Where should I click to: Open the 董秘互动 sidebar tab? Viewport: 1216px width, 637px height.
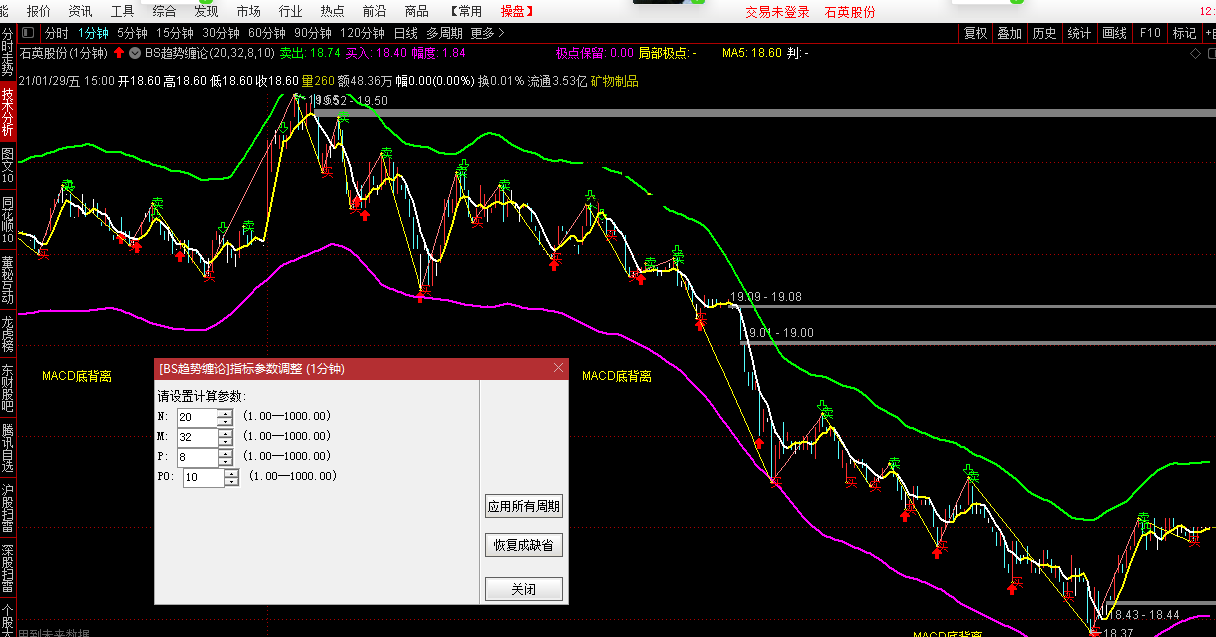(x=8, y=280)
